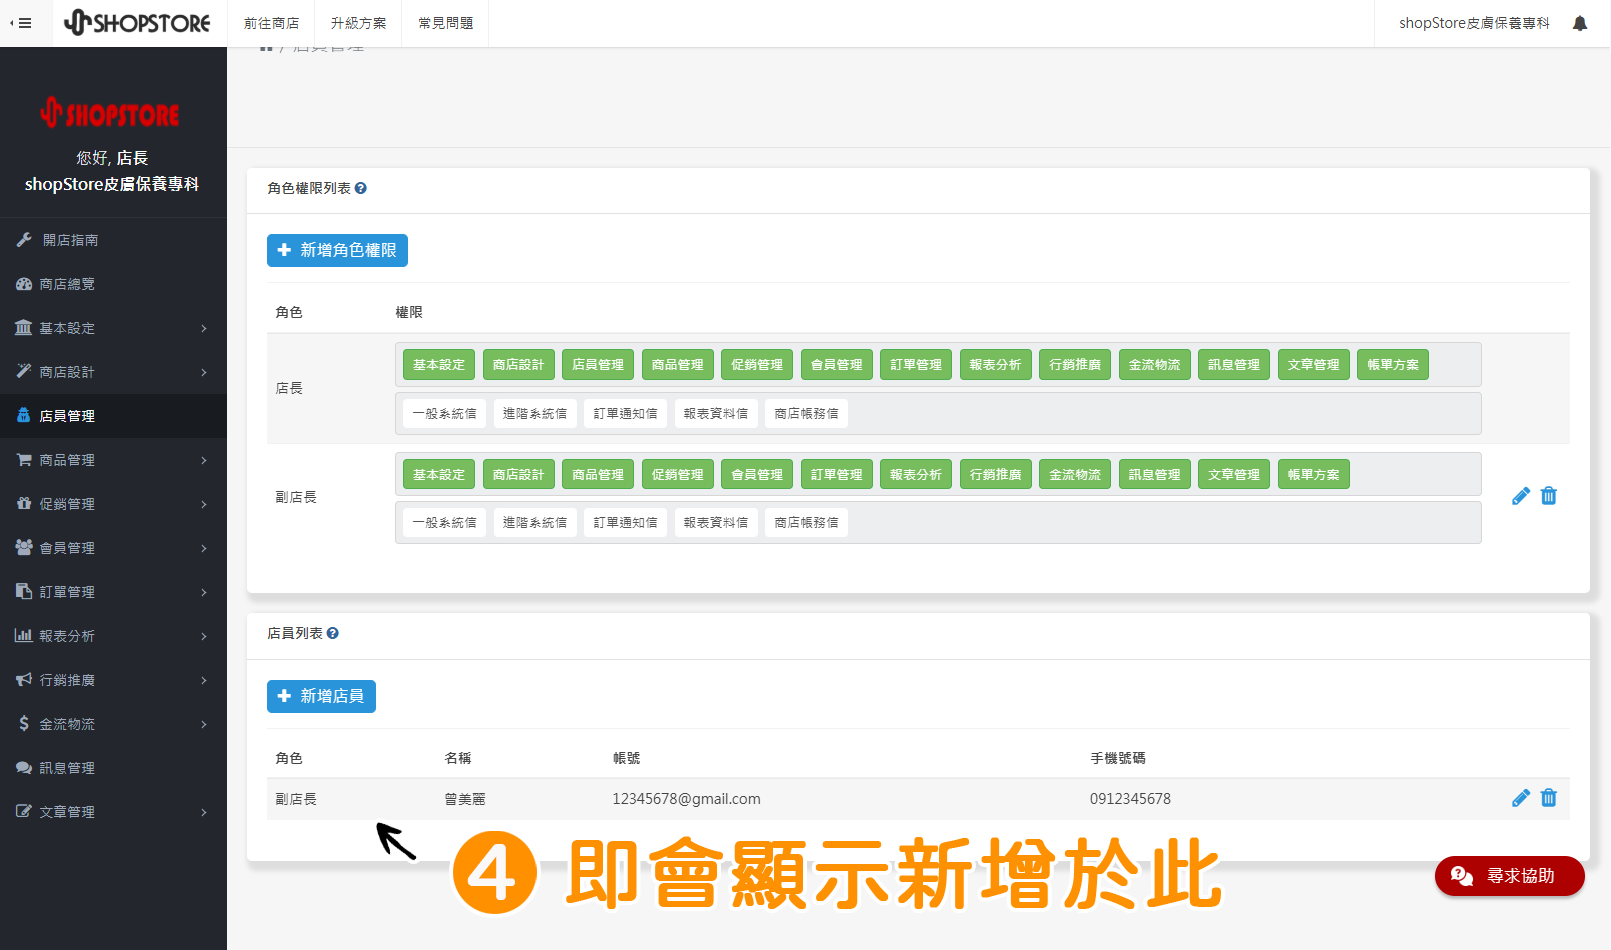Expand 促銷管理 submenu chevron
The image size is (1611, 950).
tap(204, 504)
